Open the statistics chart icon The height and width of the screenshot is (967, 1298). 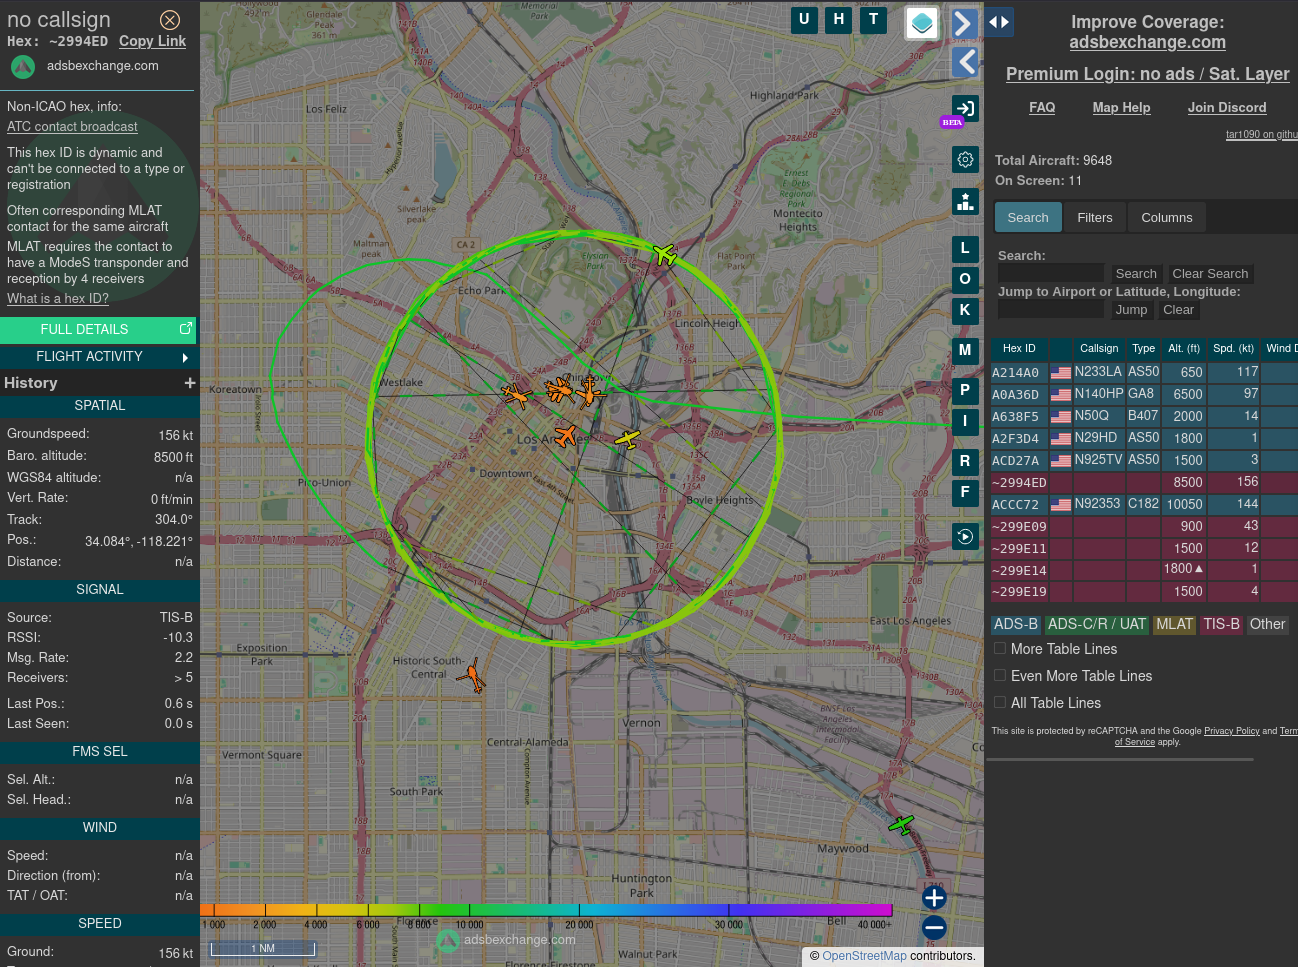(x=965, y=201)
